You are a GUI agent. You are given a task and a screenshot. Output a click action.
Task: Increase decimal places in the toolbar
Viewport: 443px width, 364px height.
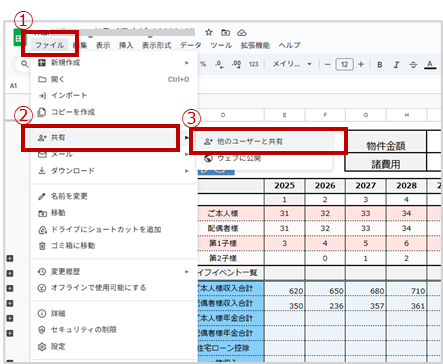[x=237, y=64]
